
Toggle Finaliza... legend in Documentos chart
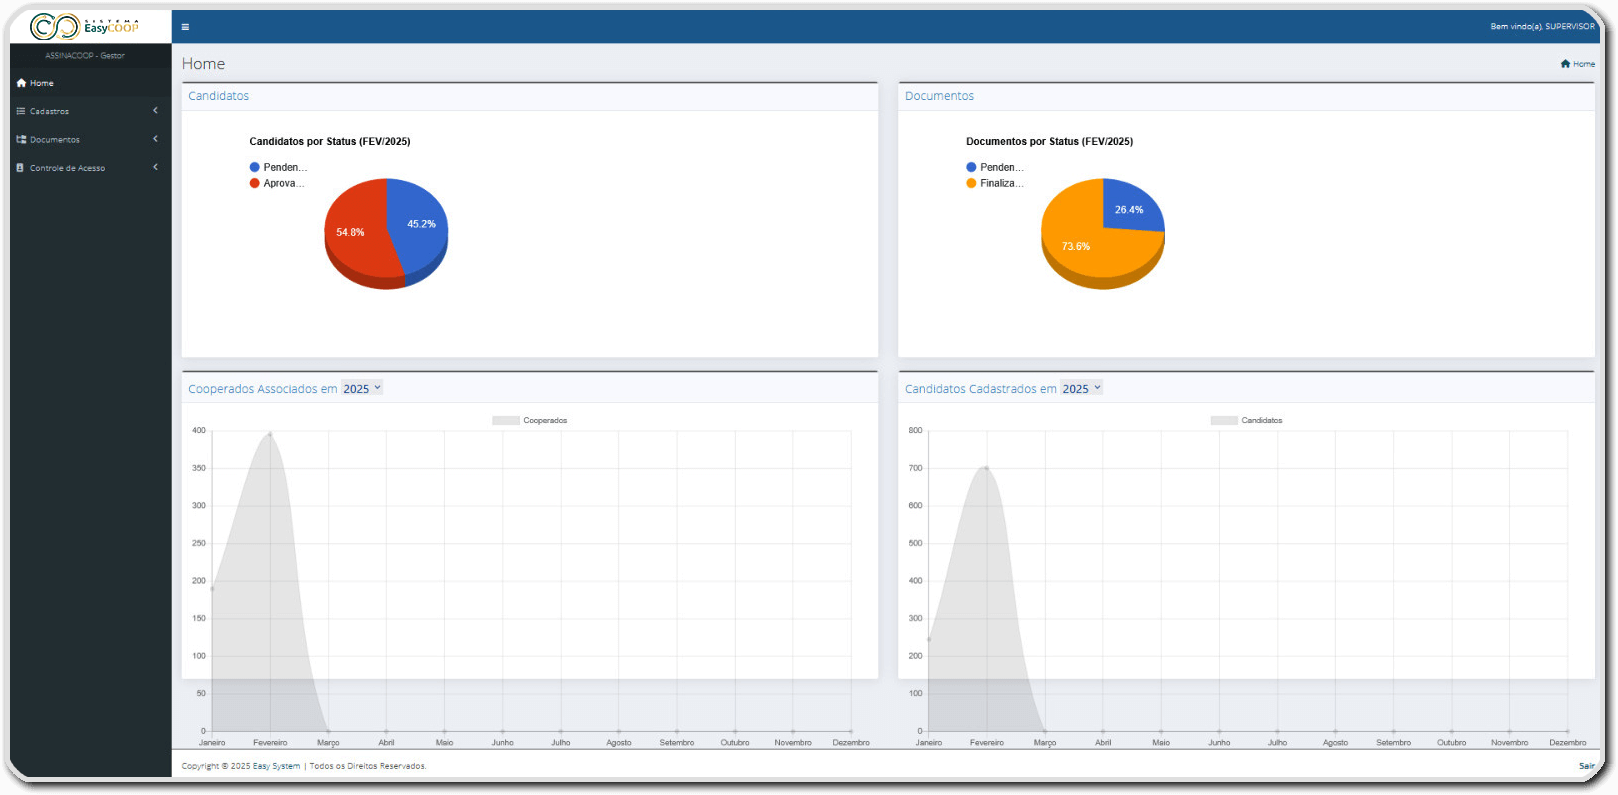tap(994, 183)
